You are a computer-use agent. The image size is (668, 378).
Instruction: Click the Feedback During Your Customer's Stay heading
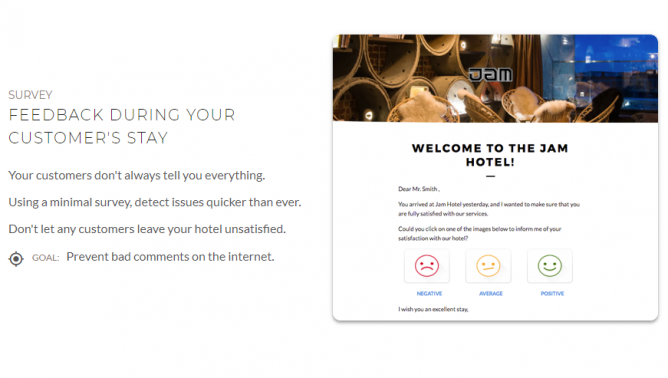pos(122,127)
